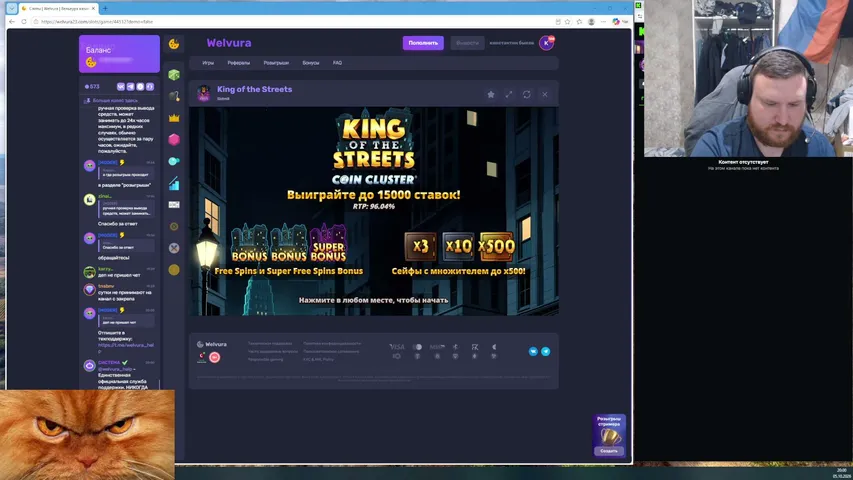853x480 pixels.
Task: Open the bomb mines game icon
Action: 174,96
